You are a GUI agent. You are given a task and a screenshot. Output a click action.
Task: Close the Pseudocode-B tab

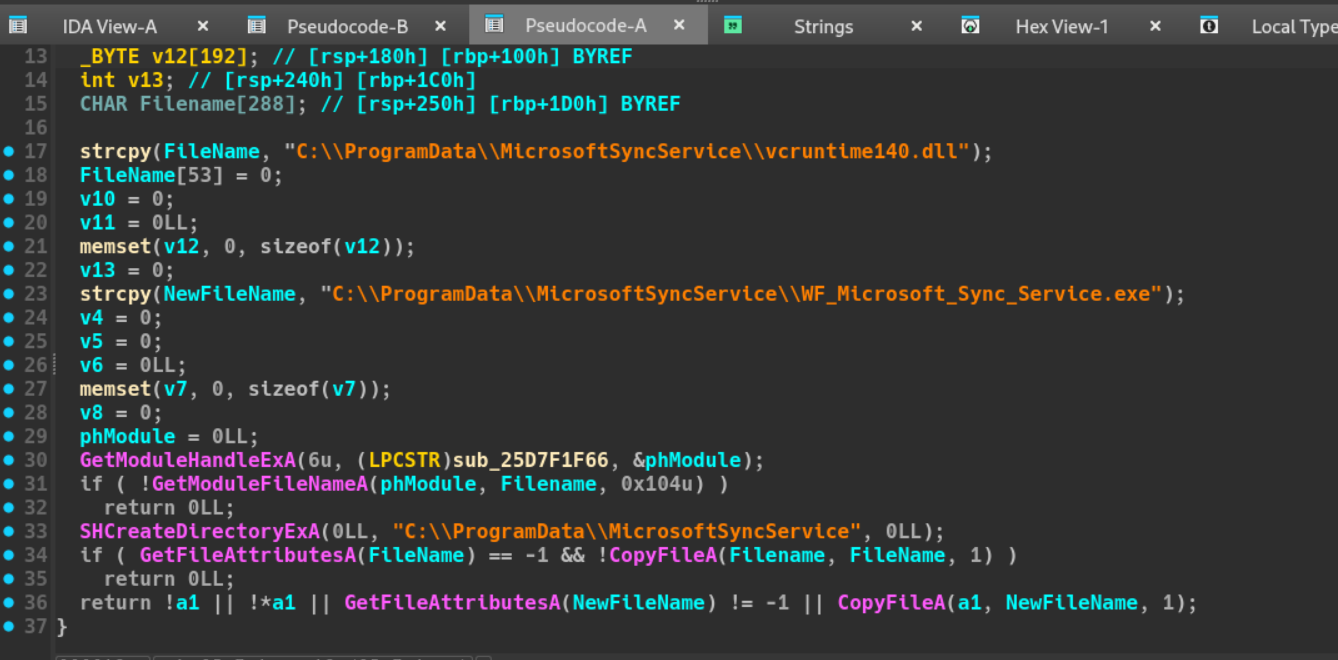point(441,26)
